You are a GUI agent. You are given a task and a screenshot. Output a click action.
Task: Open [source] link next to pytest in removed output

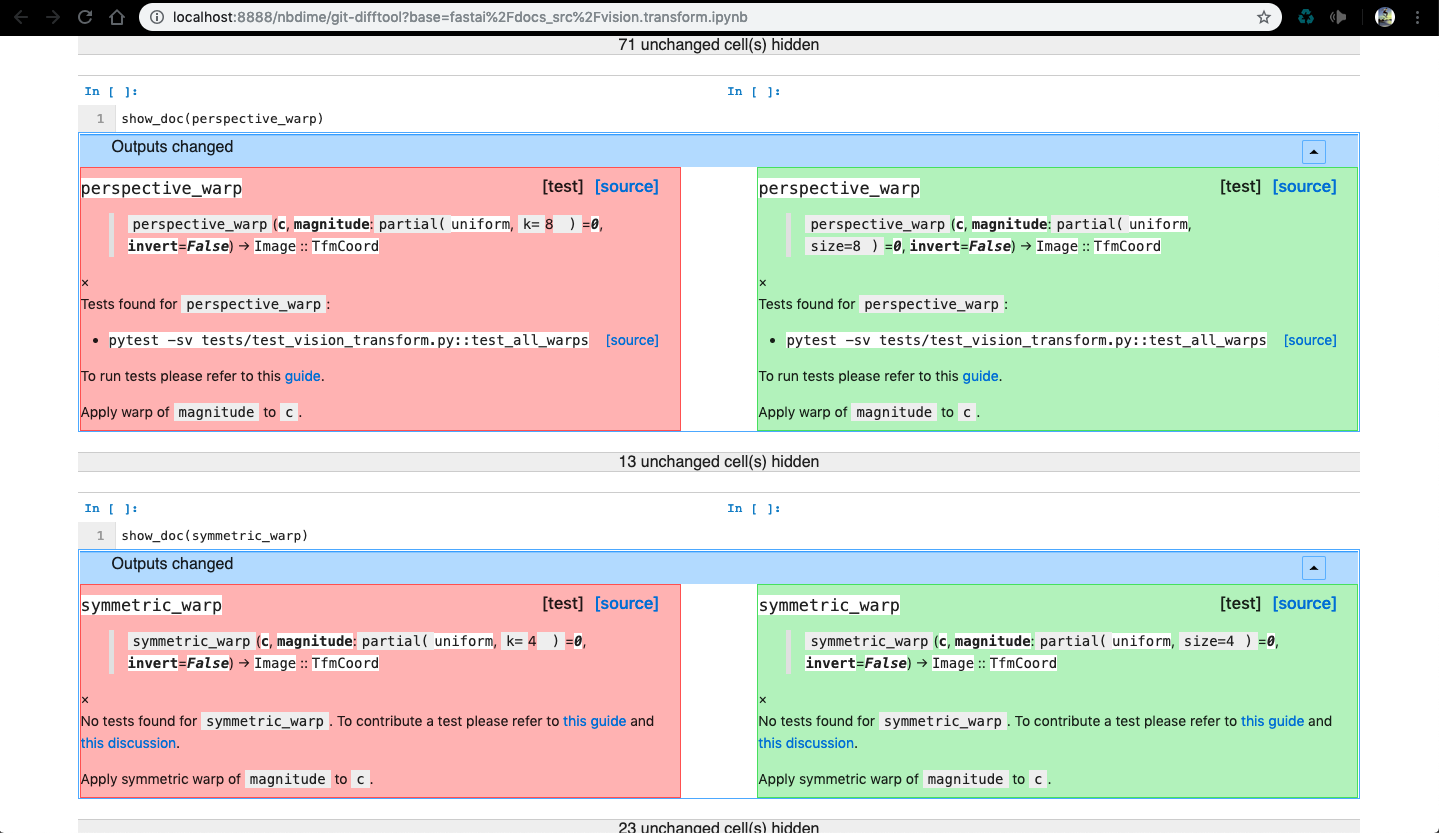632,340
